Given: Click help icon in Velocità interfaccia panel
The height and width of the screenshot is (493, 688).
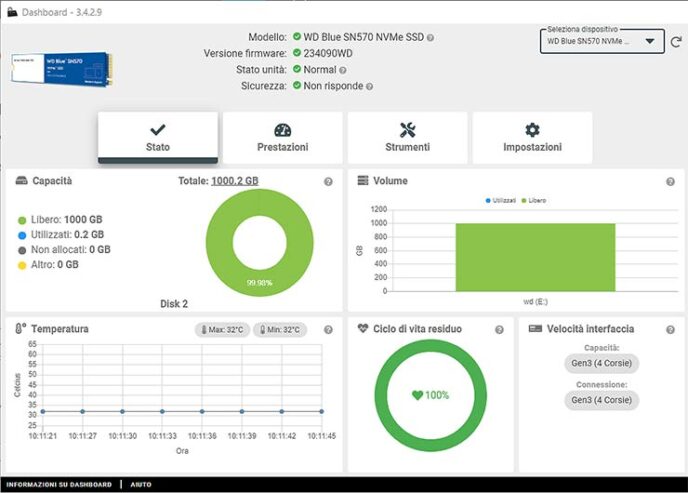Looking at the screenshot, I should click(x=670, y=329).
